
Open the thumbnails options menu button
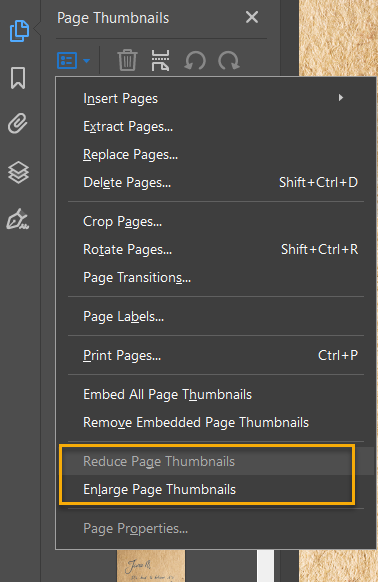tap(74, 61)
